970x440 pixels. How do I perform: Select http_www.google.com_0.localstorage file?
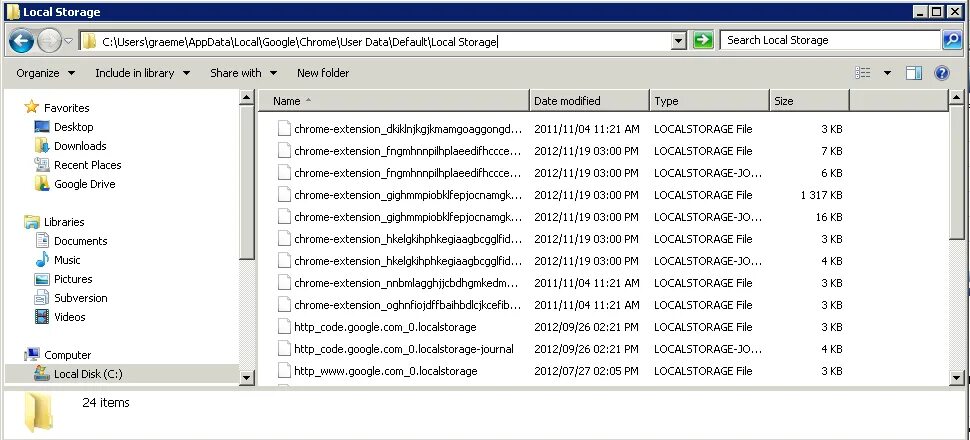(x=386, y=371)
